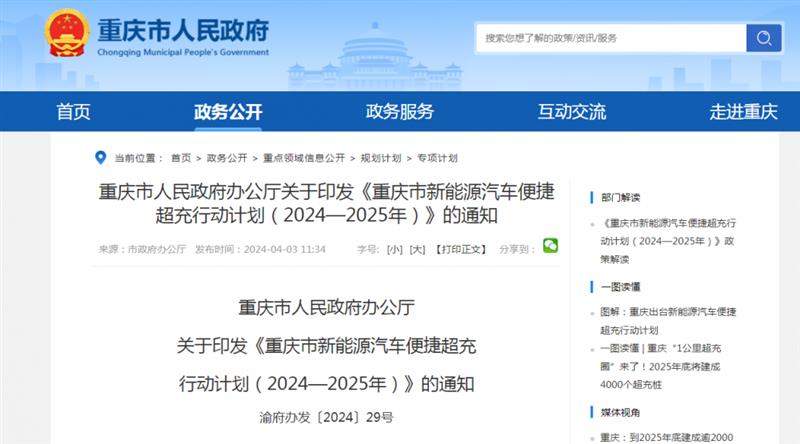Click the 部门解读 section heading

pos(620,198)
